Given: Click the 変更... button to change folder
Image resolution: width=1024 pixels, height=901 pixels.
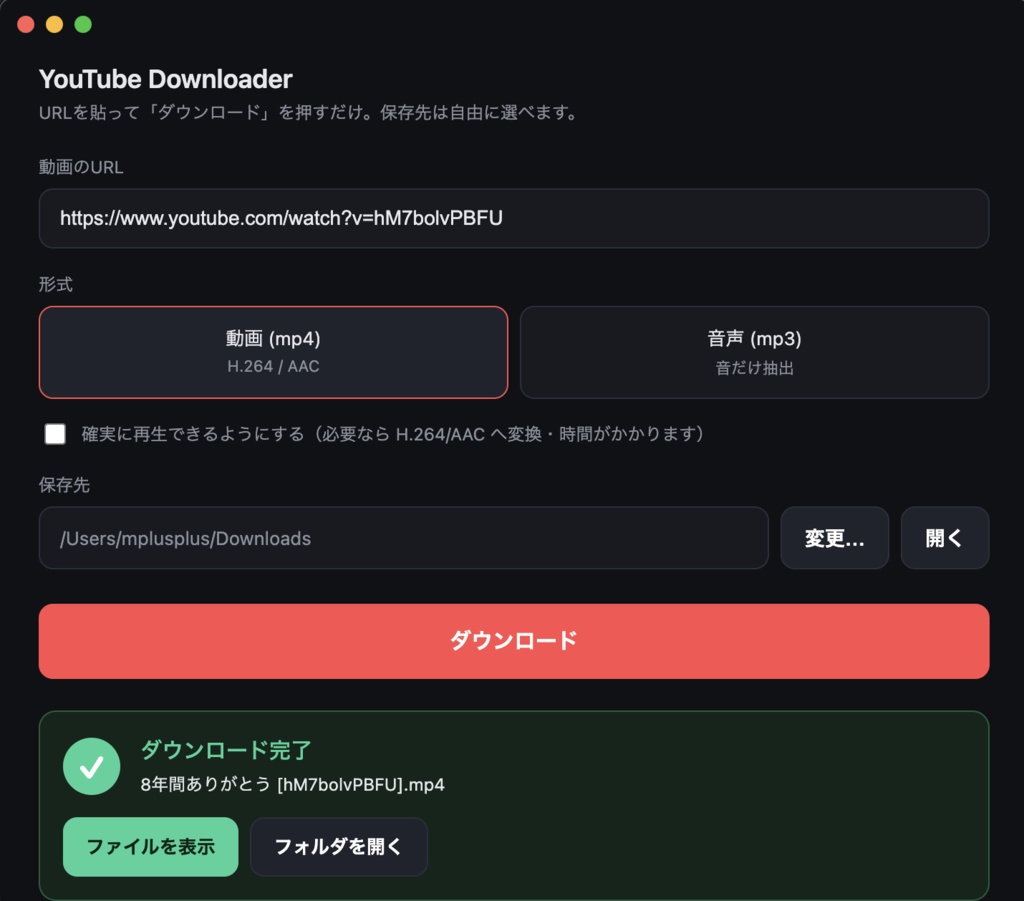Looking at the screenshot, I should [835, 538].
